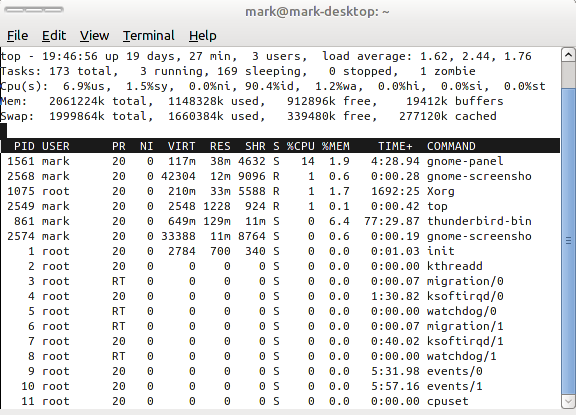Click the %CPU column header
The height and width of the screenshot is (415, 576).
[x=300, y=146]
